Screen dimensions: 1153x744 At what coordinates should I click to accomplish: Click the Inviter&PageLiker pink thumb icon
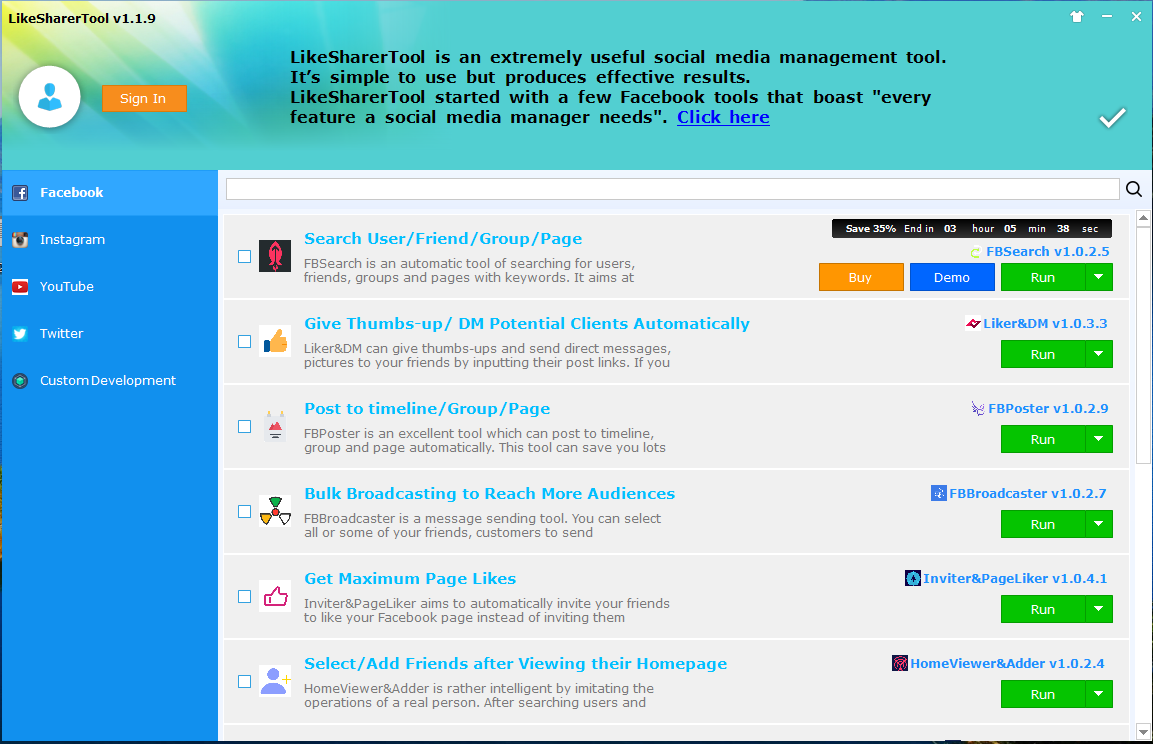point(275,596)
